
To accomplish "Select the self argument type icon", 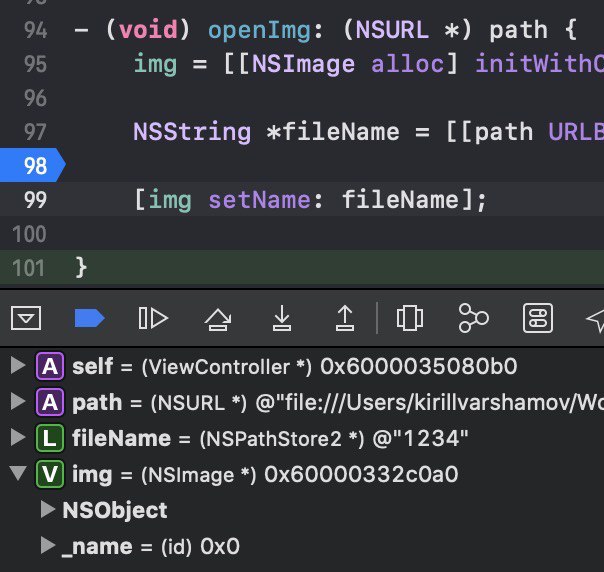I will point(50,366).
